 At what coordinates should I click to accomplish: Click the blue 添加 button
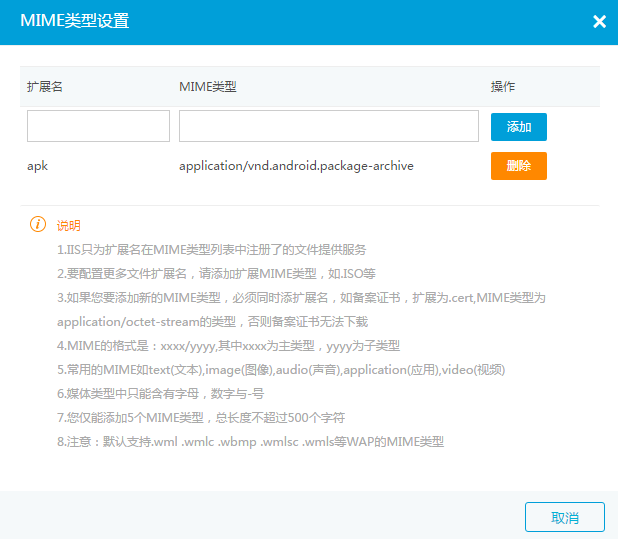[519, 127]
